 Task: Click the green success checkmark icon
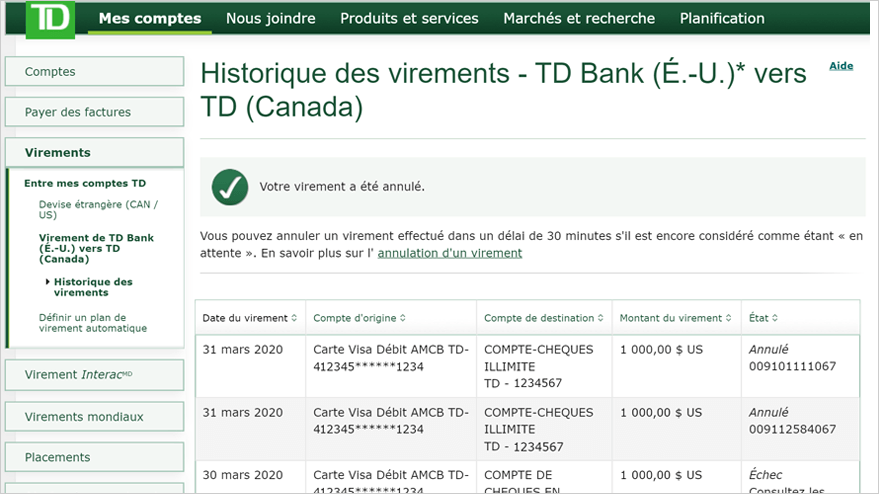click(x=230, y=186)
